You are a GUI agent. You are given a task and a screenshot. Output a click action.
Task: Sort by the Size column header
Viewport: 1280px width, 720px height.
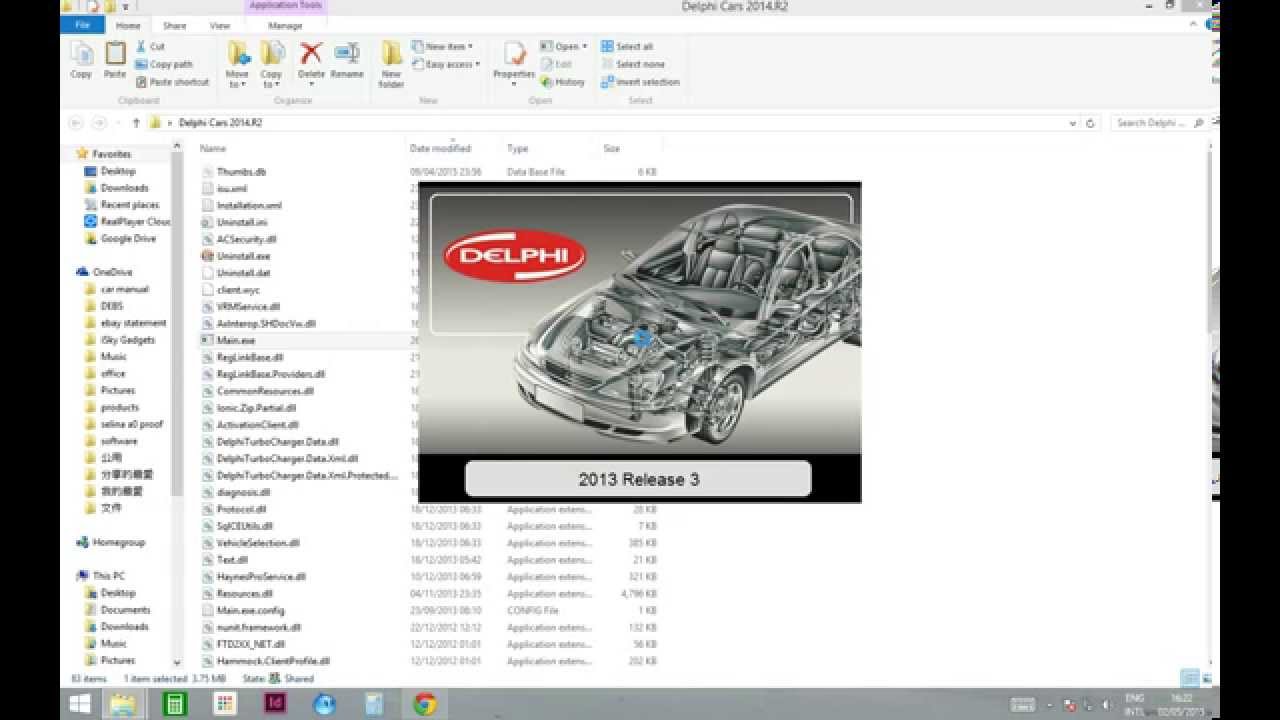coord(611,148)
